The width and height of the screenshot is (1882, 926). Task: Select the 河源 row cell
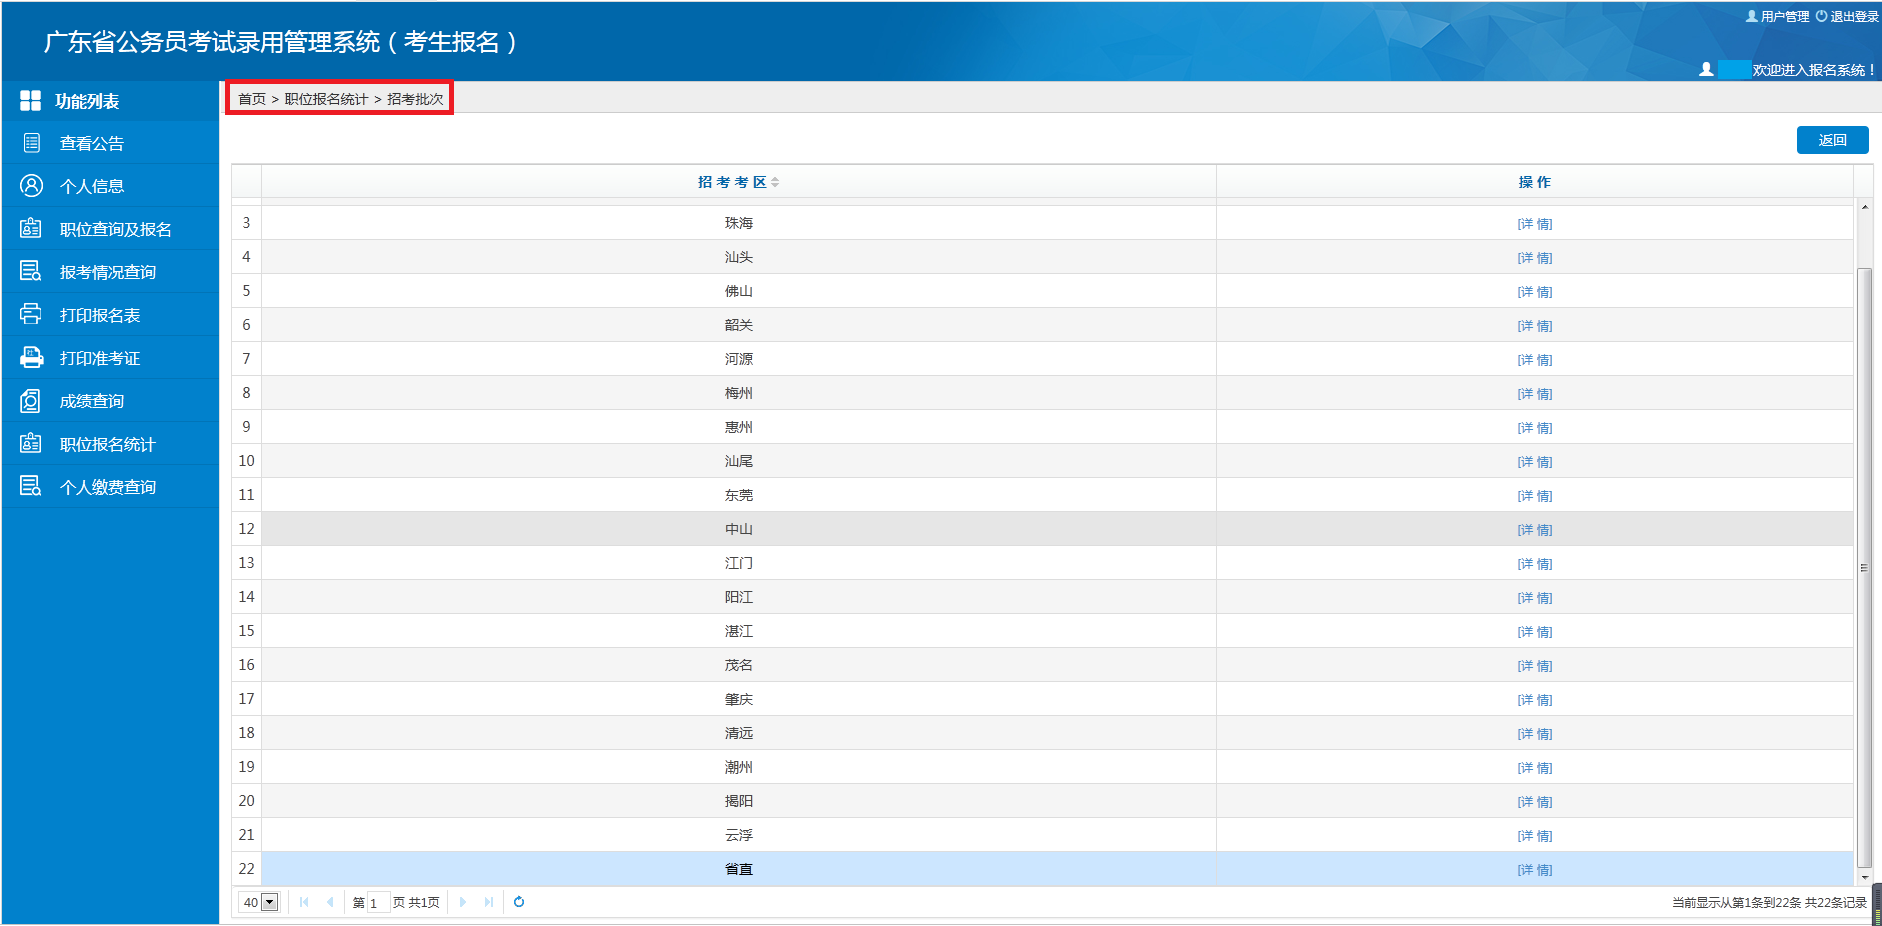click(739, 359)
